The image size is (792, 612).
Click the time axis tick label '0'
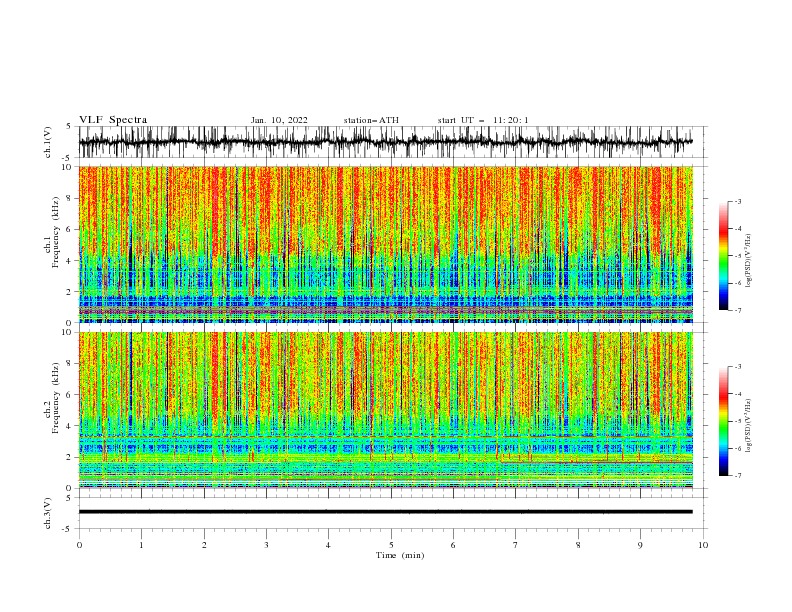pos(79,545)
